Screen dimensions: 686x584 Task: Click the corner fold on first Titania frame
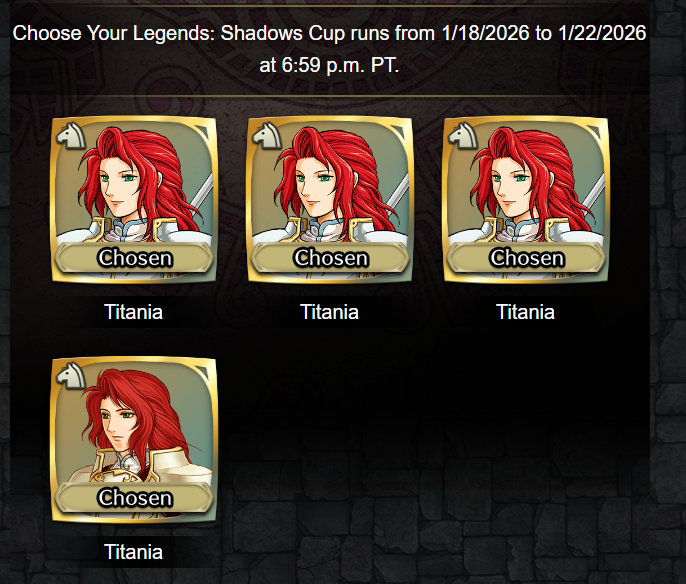[x=201, y=133]
